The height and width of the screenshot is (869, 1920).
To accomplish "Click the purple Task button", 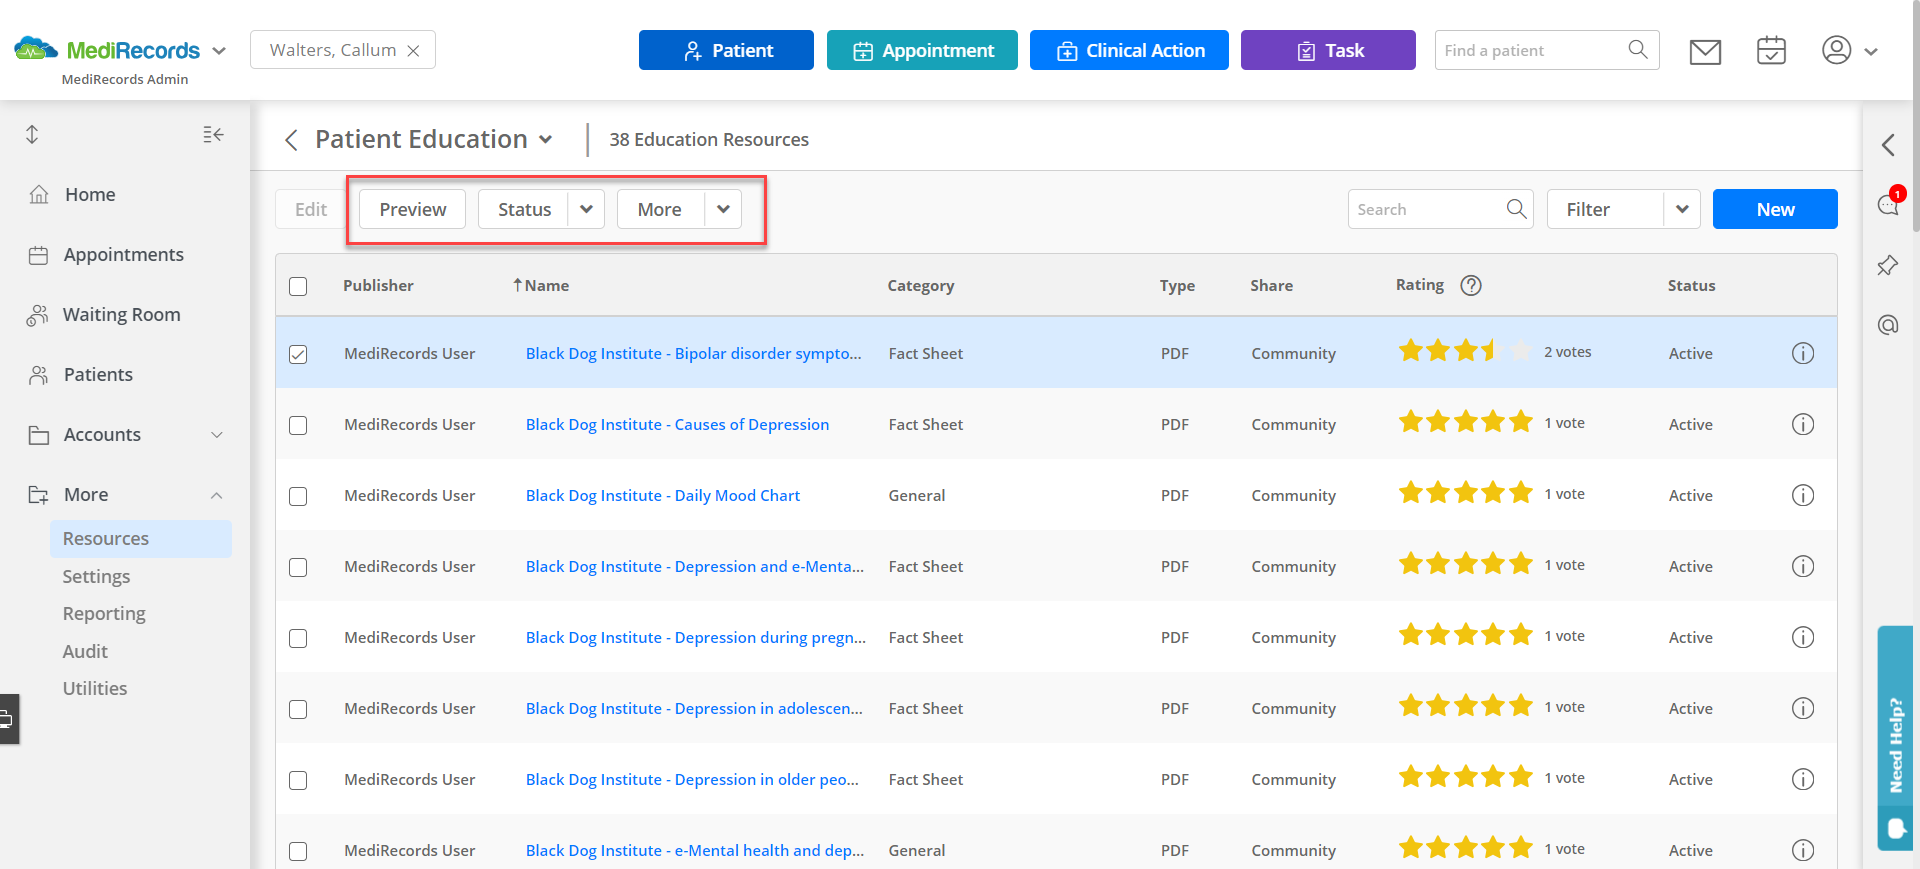I will (x=1328, y=50).
